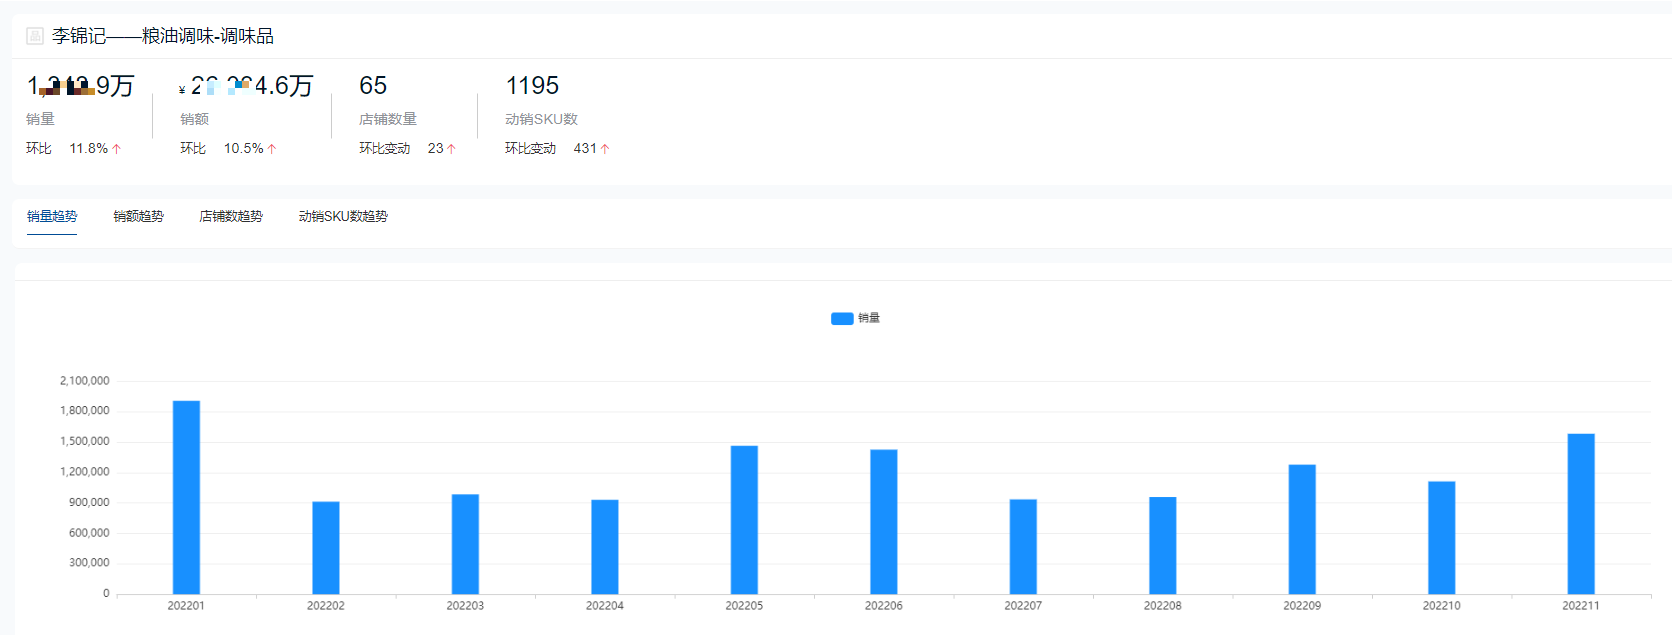Click the 202209 x-axis label
The width and height of the screenshot is (1672, 635).
tap(1302, 606)
